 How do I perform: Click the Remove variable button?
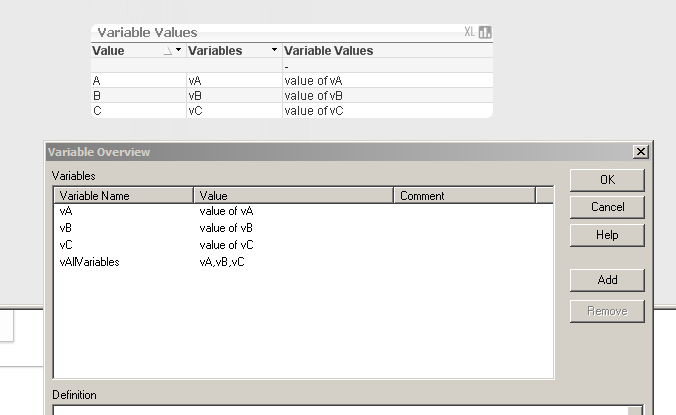click(607, 311)
